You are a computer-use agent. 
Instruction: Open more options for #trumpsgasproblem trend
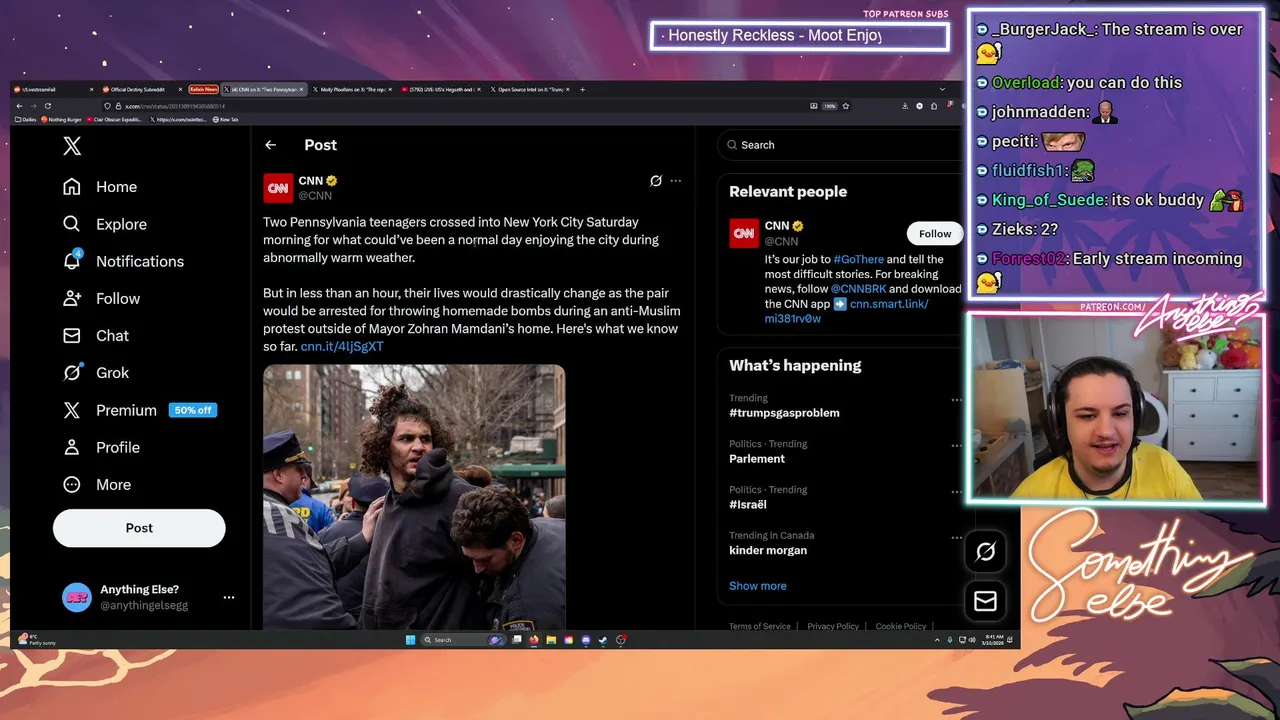[x=956, y=400]
